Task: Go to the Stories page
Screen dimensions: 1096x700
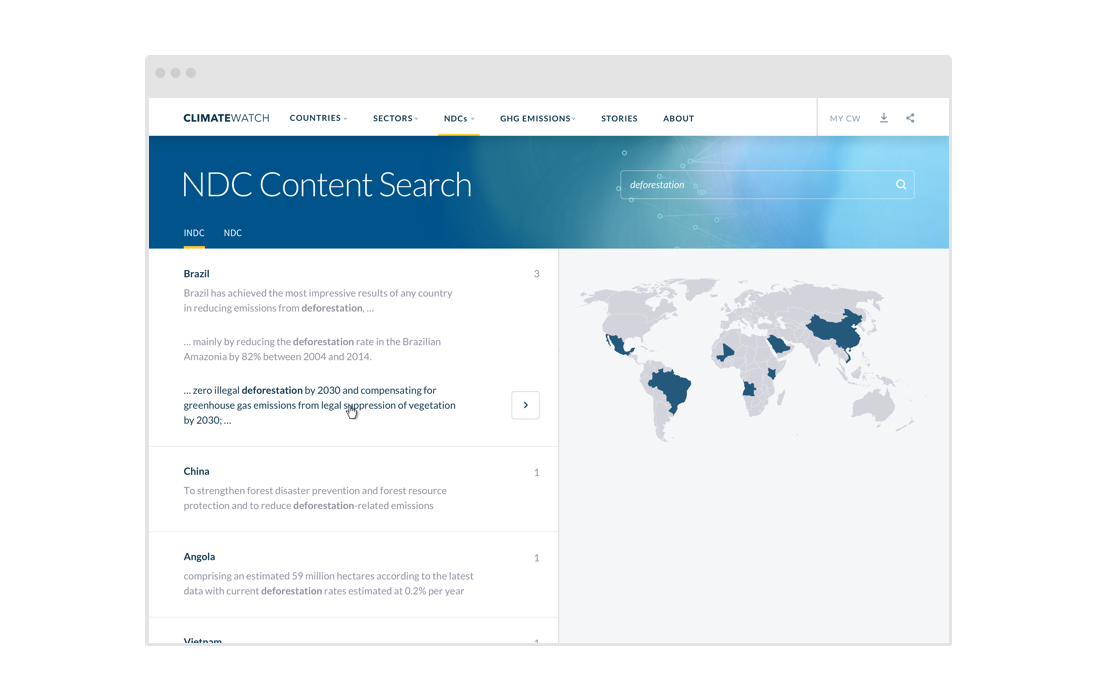Action: click(x=619, y=118)
